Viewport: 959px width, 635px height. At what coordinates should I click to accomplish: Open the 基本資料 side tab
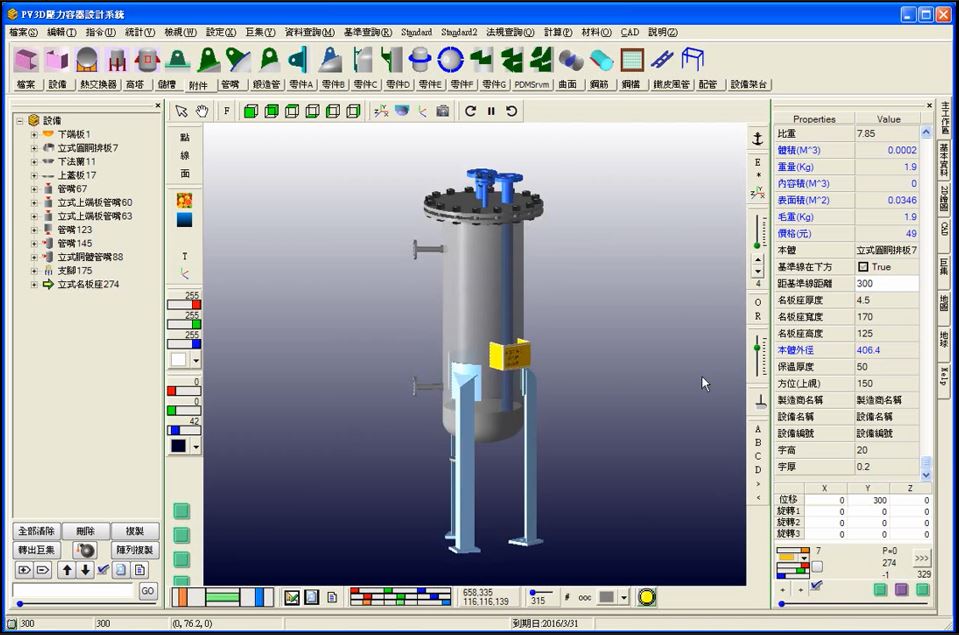[x=944, y=160]
